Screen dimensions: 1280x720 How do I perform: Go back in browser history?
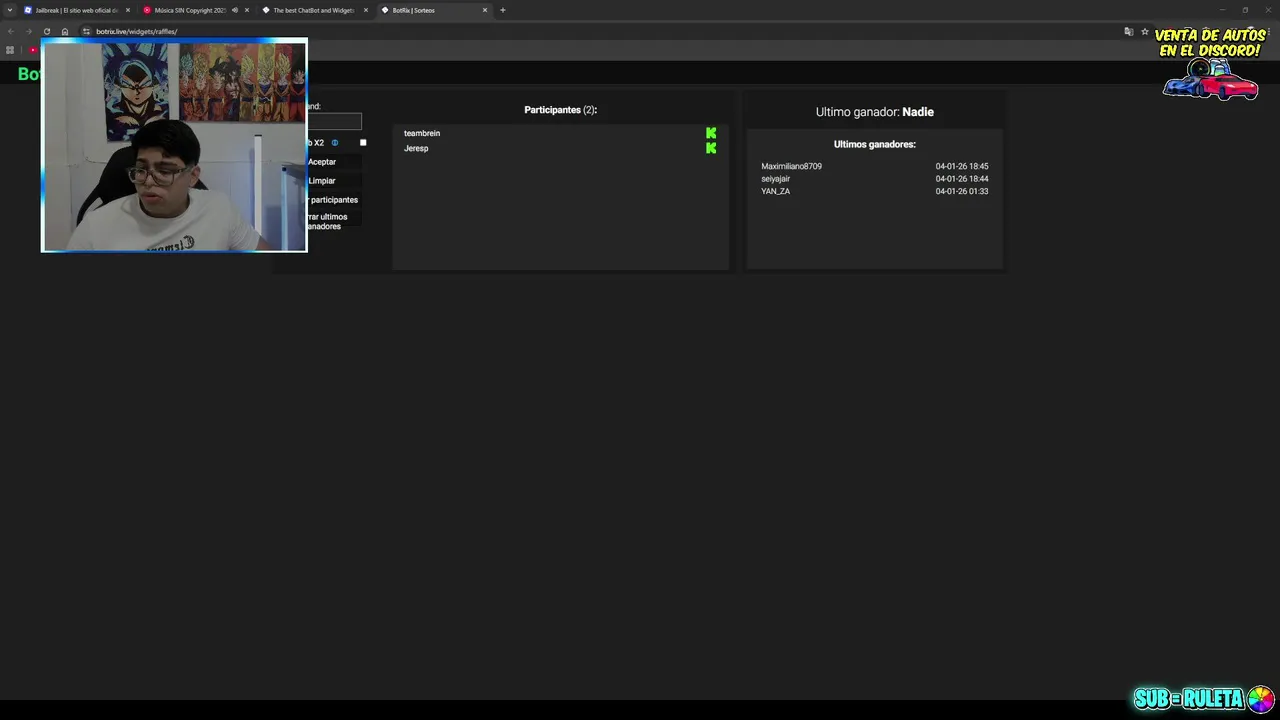point(11,31)
